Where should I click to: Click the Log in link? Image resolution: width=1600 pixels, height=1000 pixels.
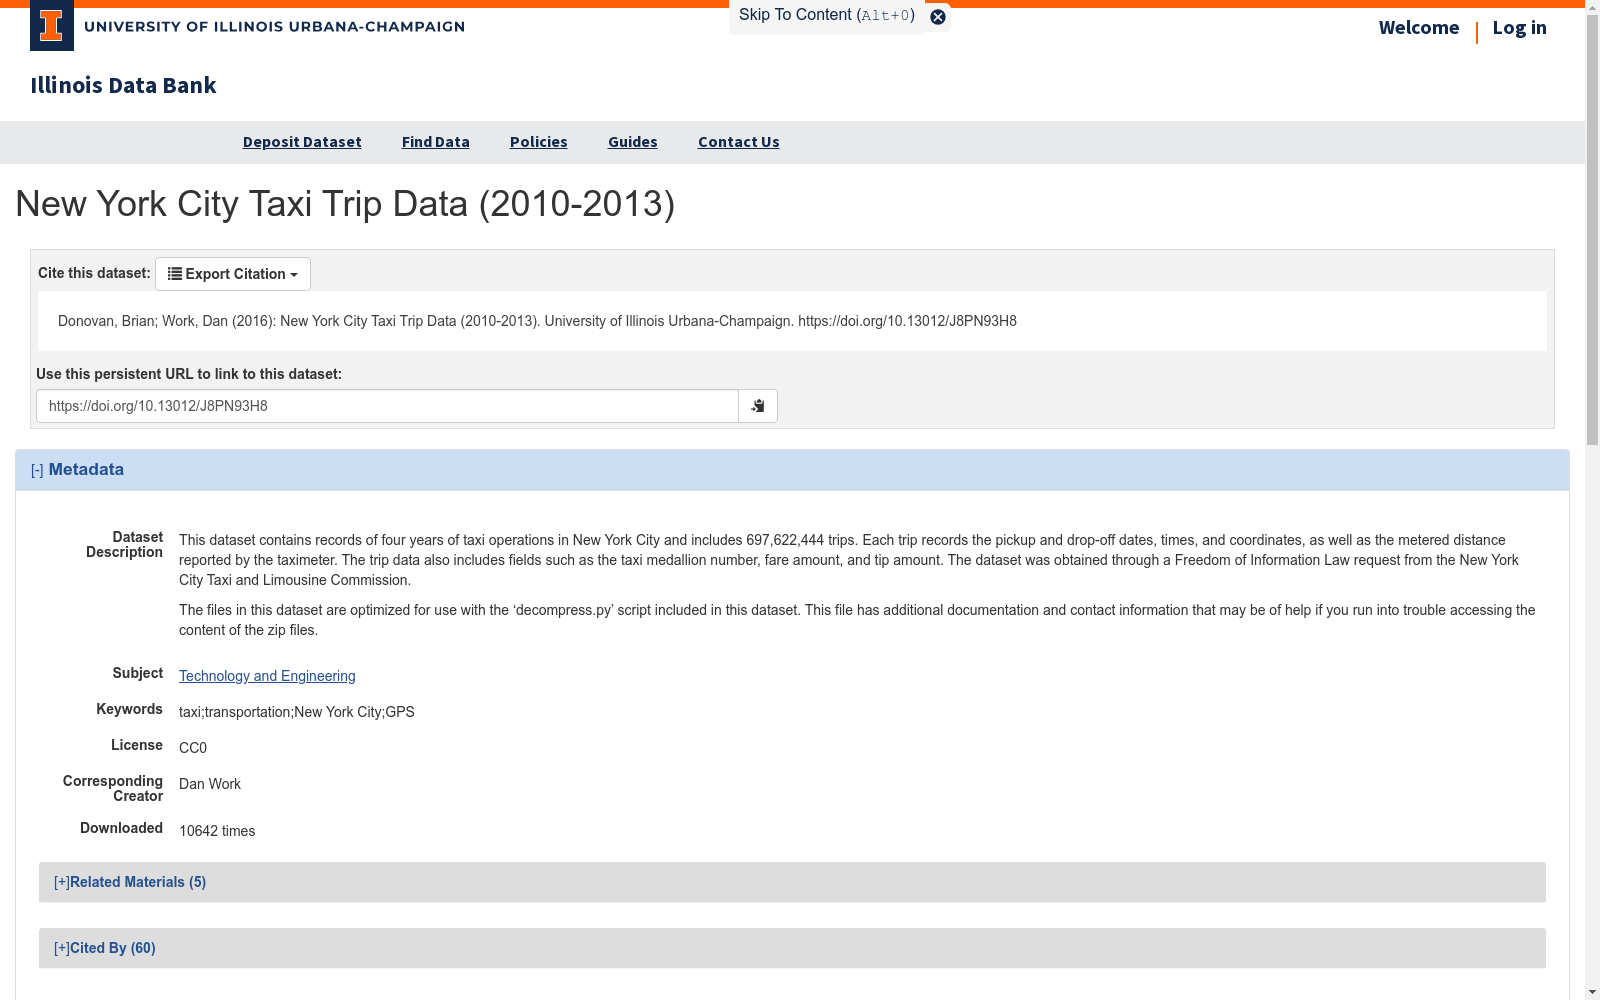[x=1520, y=28]
